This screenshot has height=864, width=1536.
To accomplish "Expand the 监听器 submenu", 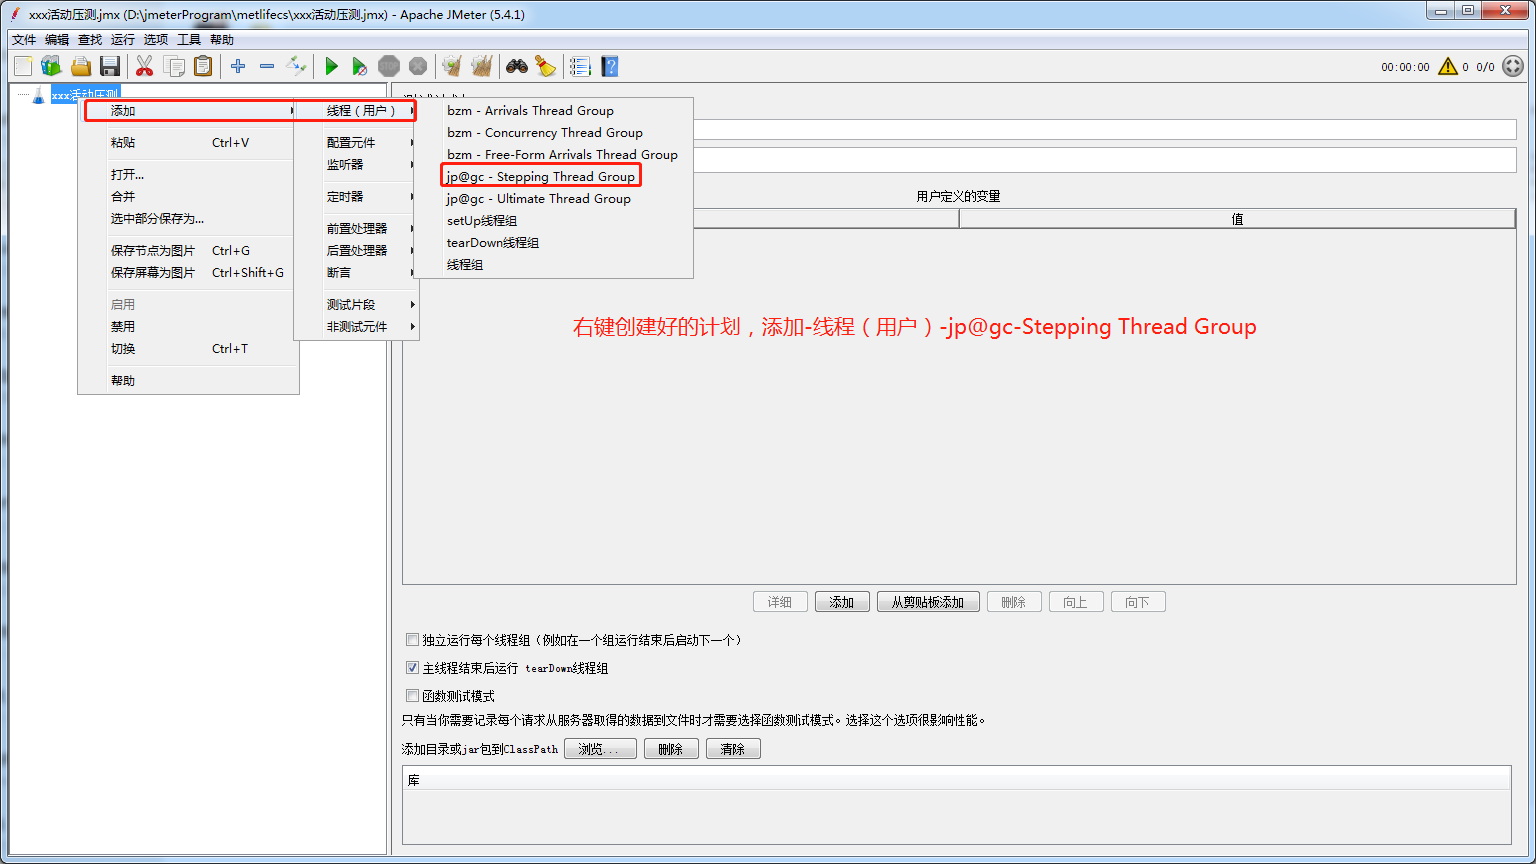I will click(345, 165).
